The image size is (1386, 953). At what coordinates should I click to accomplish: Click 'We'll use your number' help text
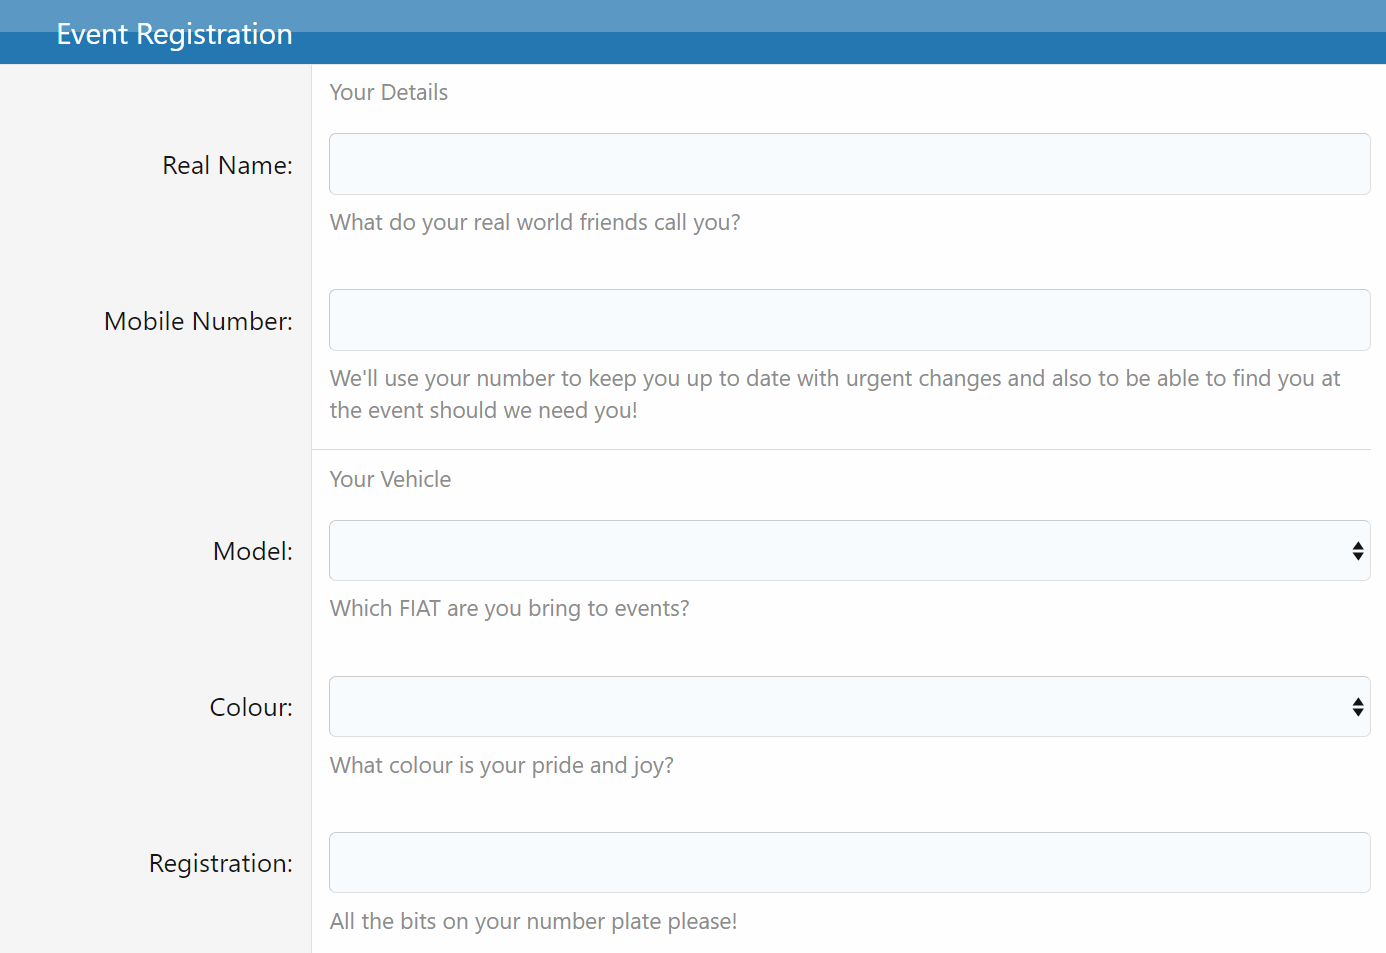pos(835,394)
